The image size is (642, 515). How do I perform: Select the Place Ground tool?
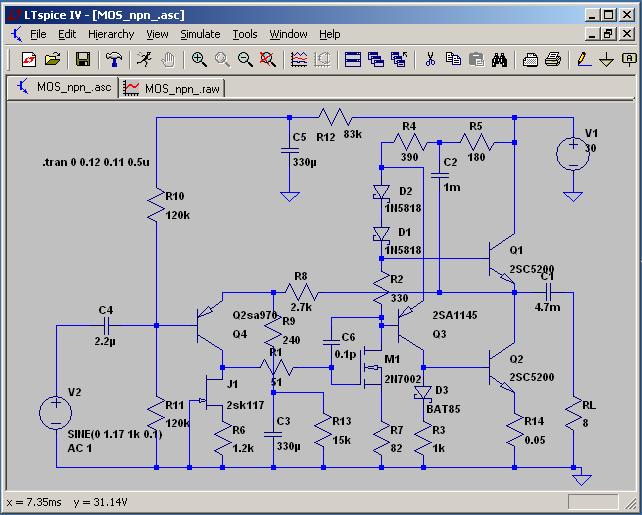pyautogui.click(x=606, y=60)
